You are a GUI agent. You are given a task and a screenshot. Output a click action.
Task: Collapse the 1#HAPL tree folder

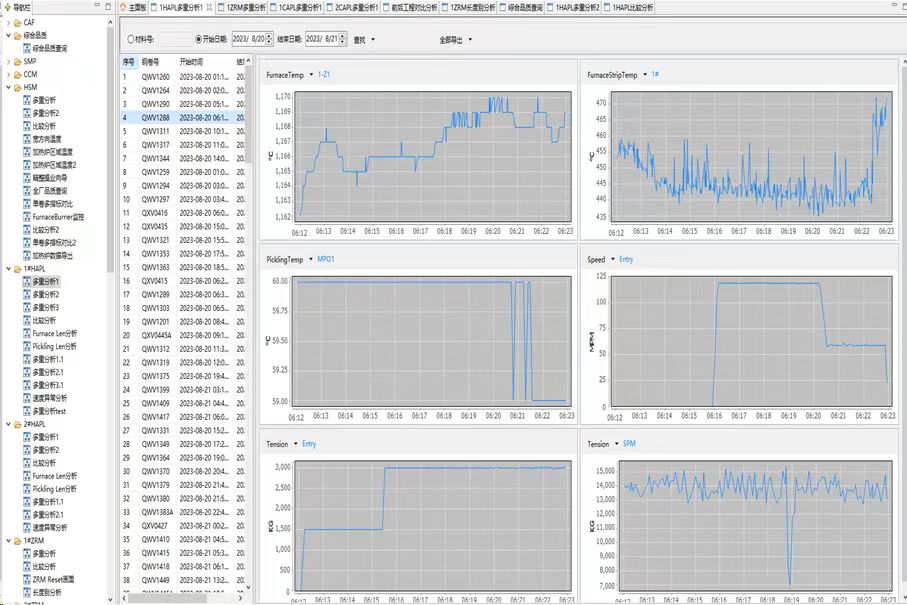(9, 269)
